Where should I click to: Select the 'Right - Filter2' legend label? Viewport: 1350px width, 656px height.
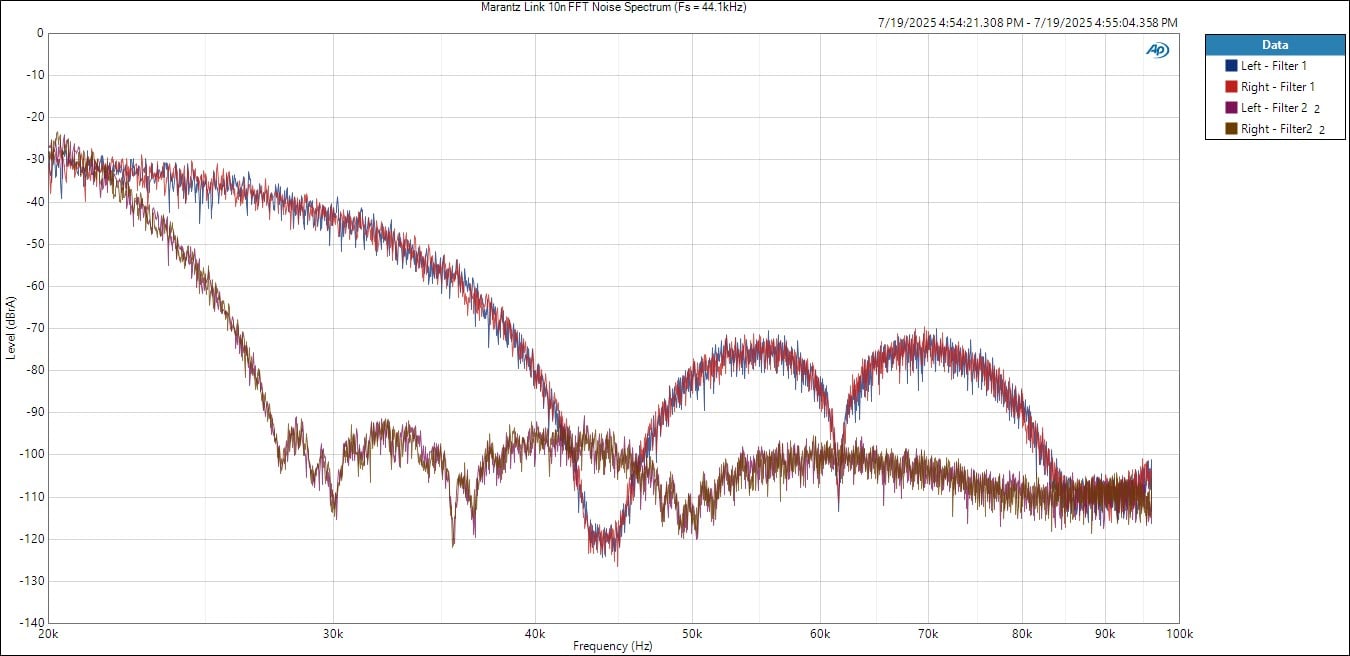(x=1276, y=129)
